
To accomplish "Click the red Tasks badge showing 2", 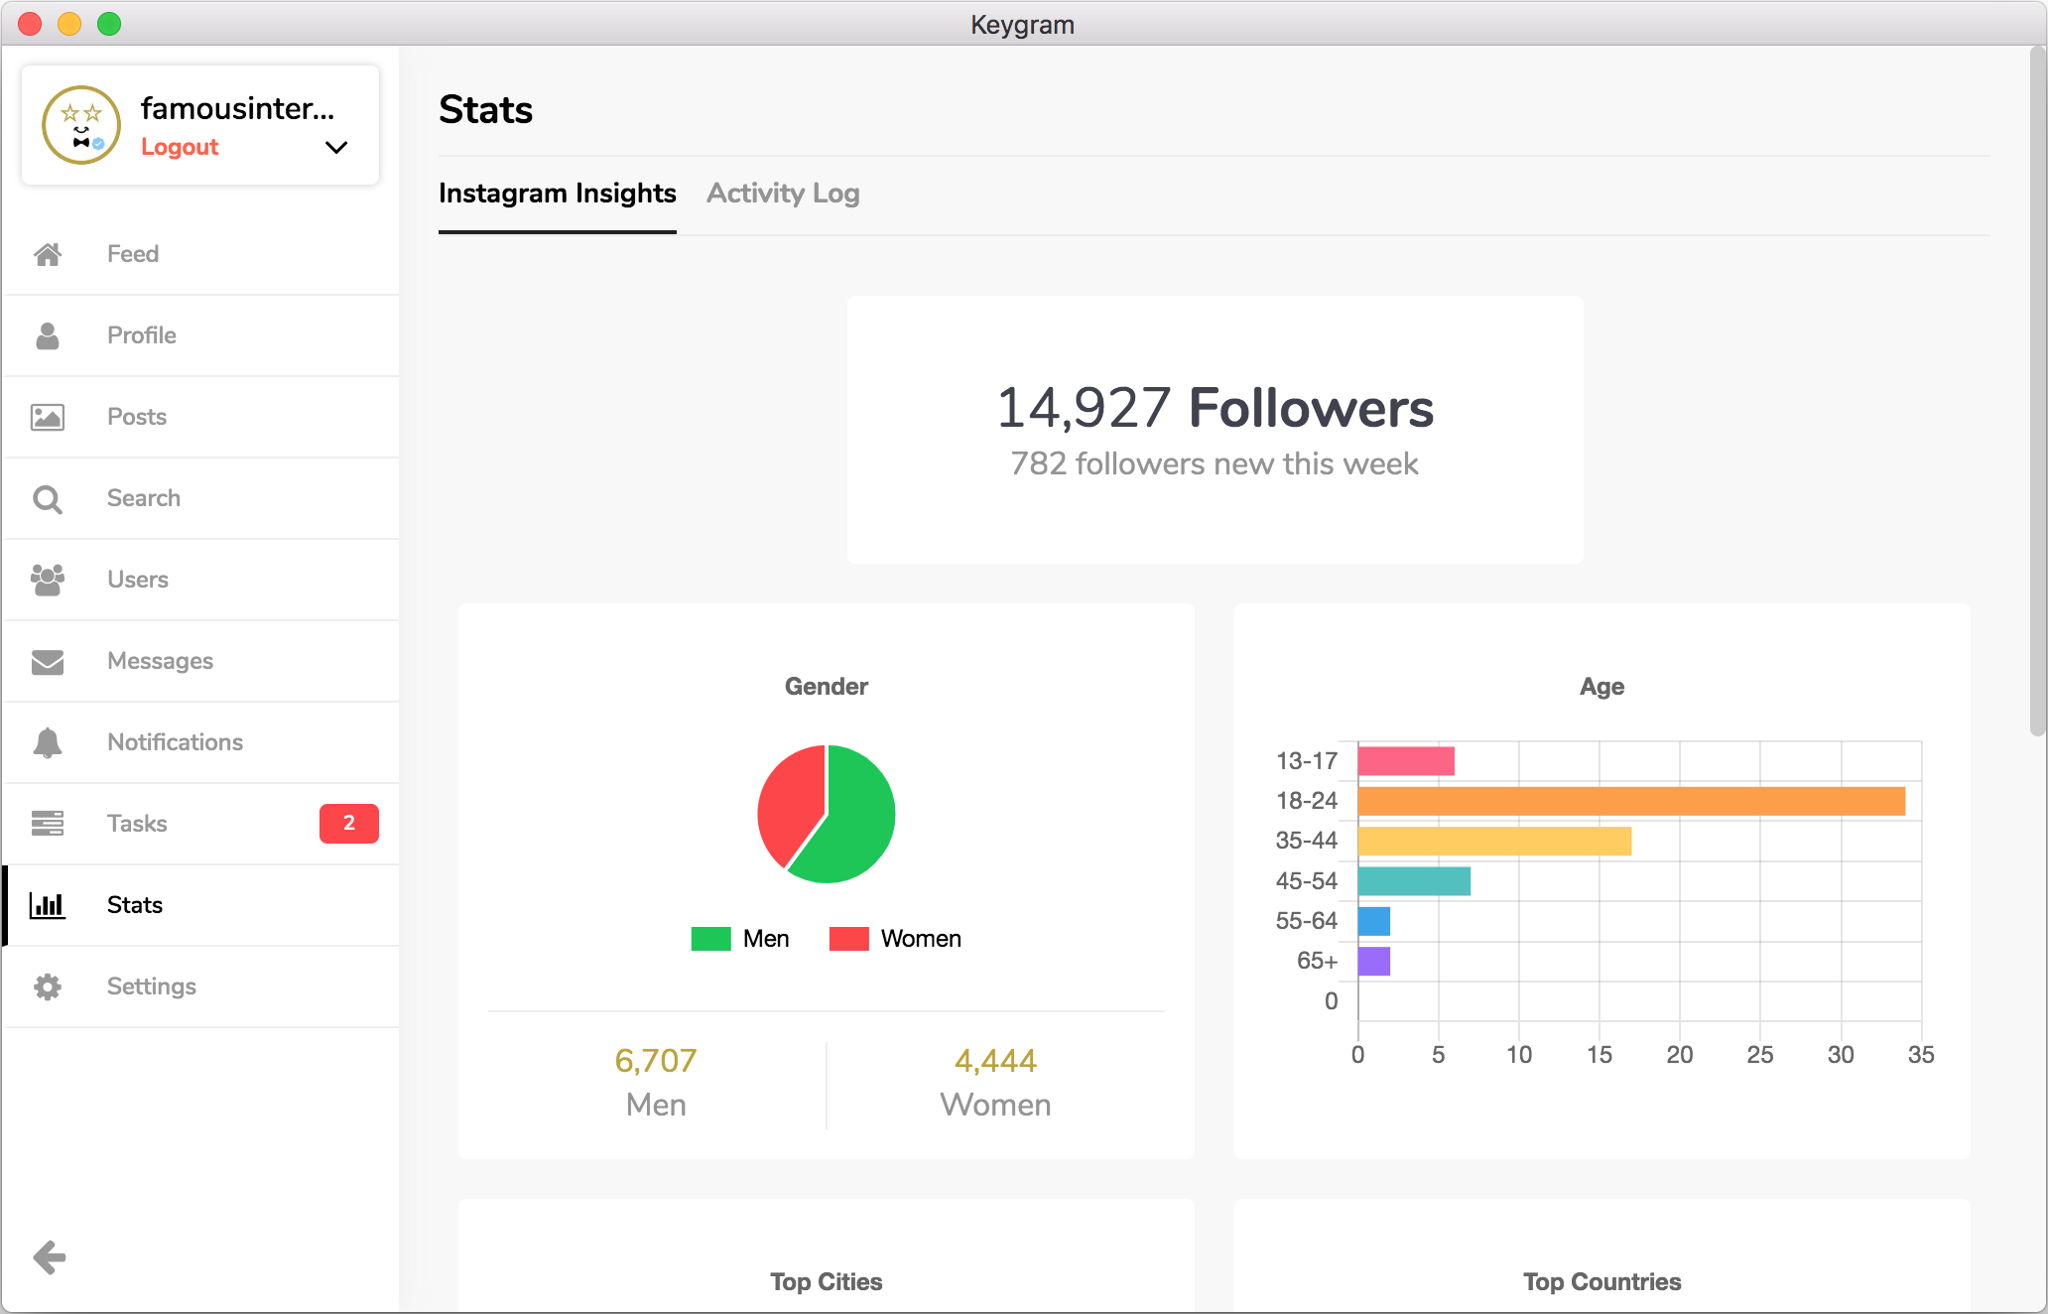I will [x=349, y=823].
